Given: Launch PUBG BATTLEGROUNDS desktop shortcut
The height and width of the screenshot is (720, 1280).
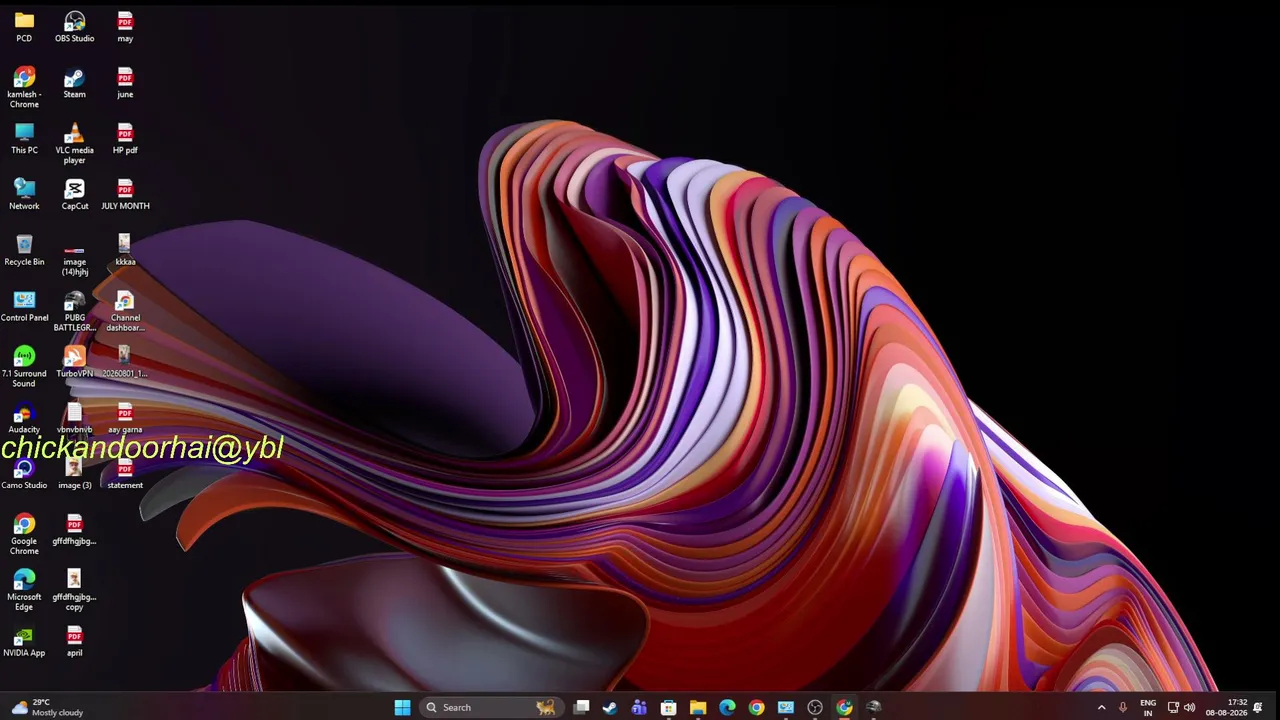Looking at the screenshot, I should [x=74, y=312].
